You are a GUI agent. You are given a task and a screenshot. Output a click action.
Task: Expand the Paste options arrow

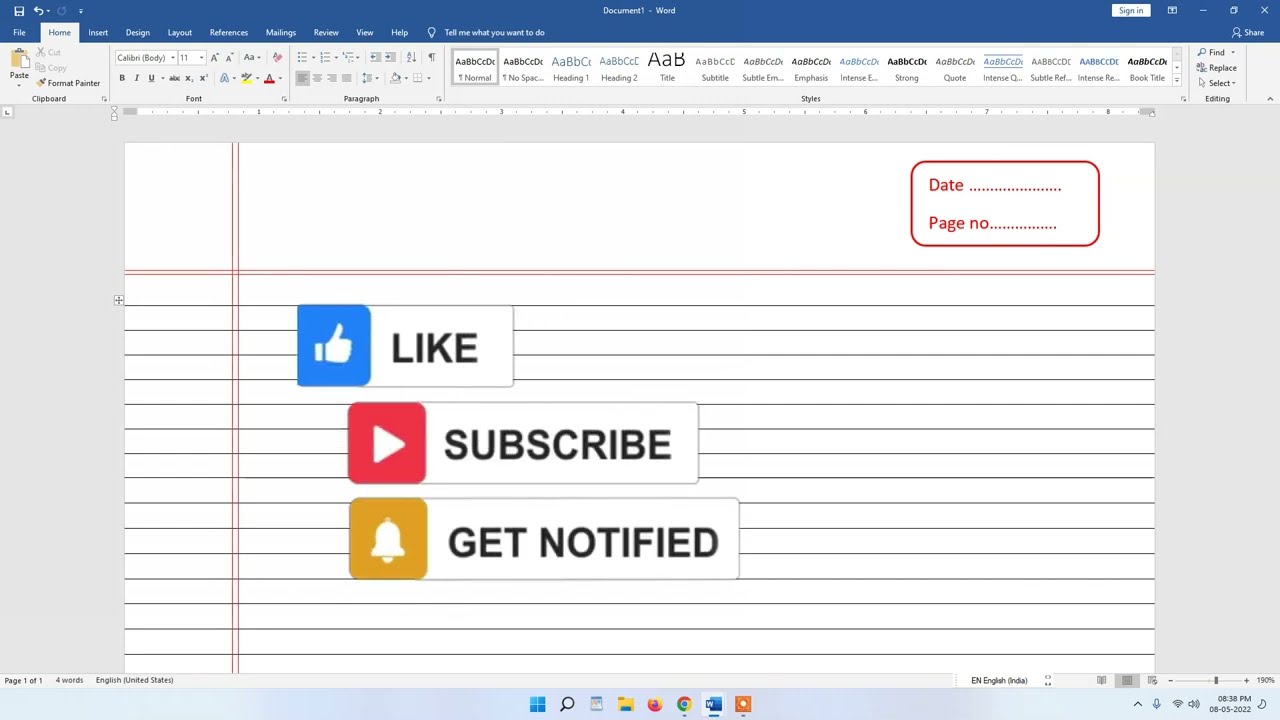pos(19,85)
